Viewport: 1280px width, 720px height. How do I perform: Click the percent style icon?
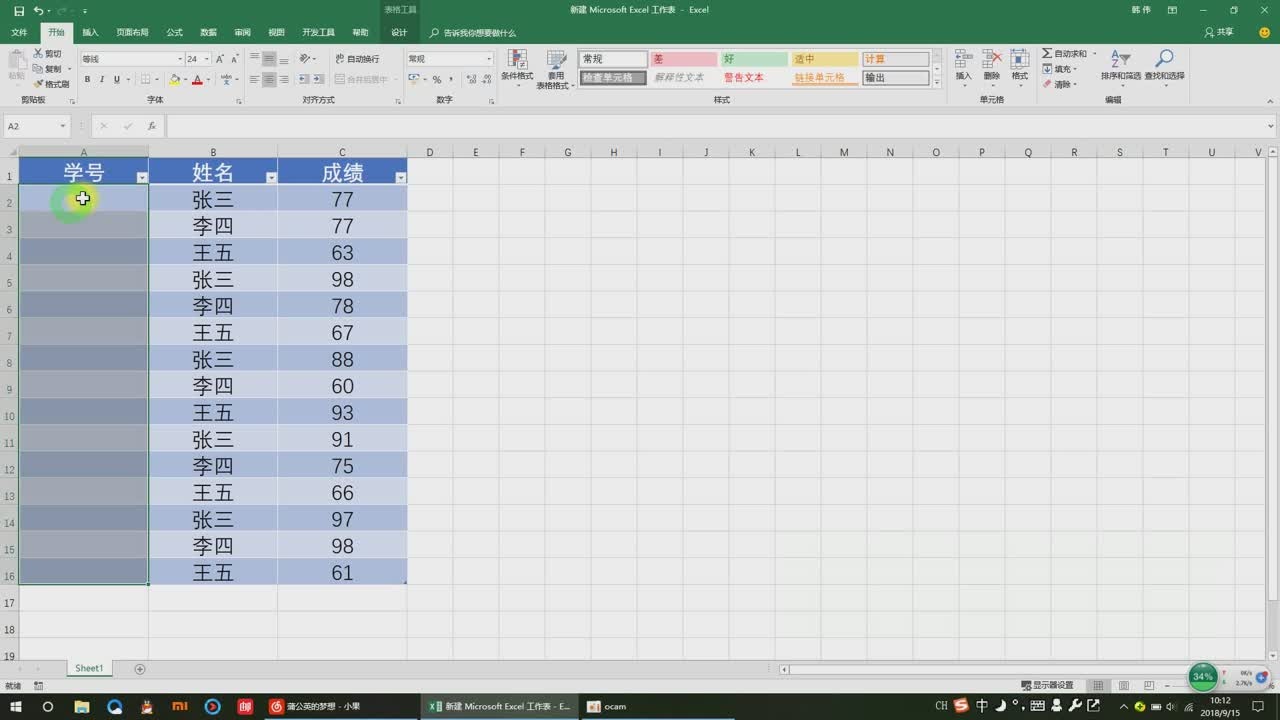tap(437, 79)
